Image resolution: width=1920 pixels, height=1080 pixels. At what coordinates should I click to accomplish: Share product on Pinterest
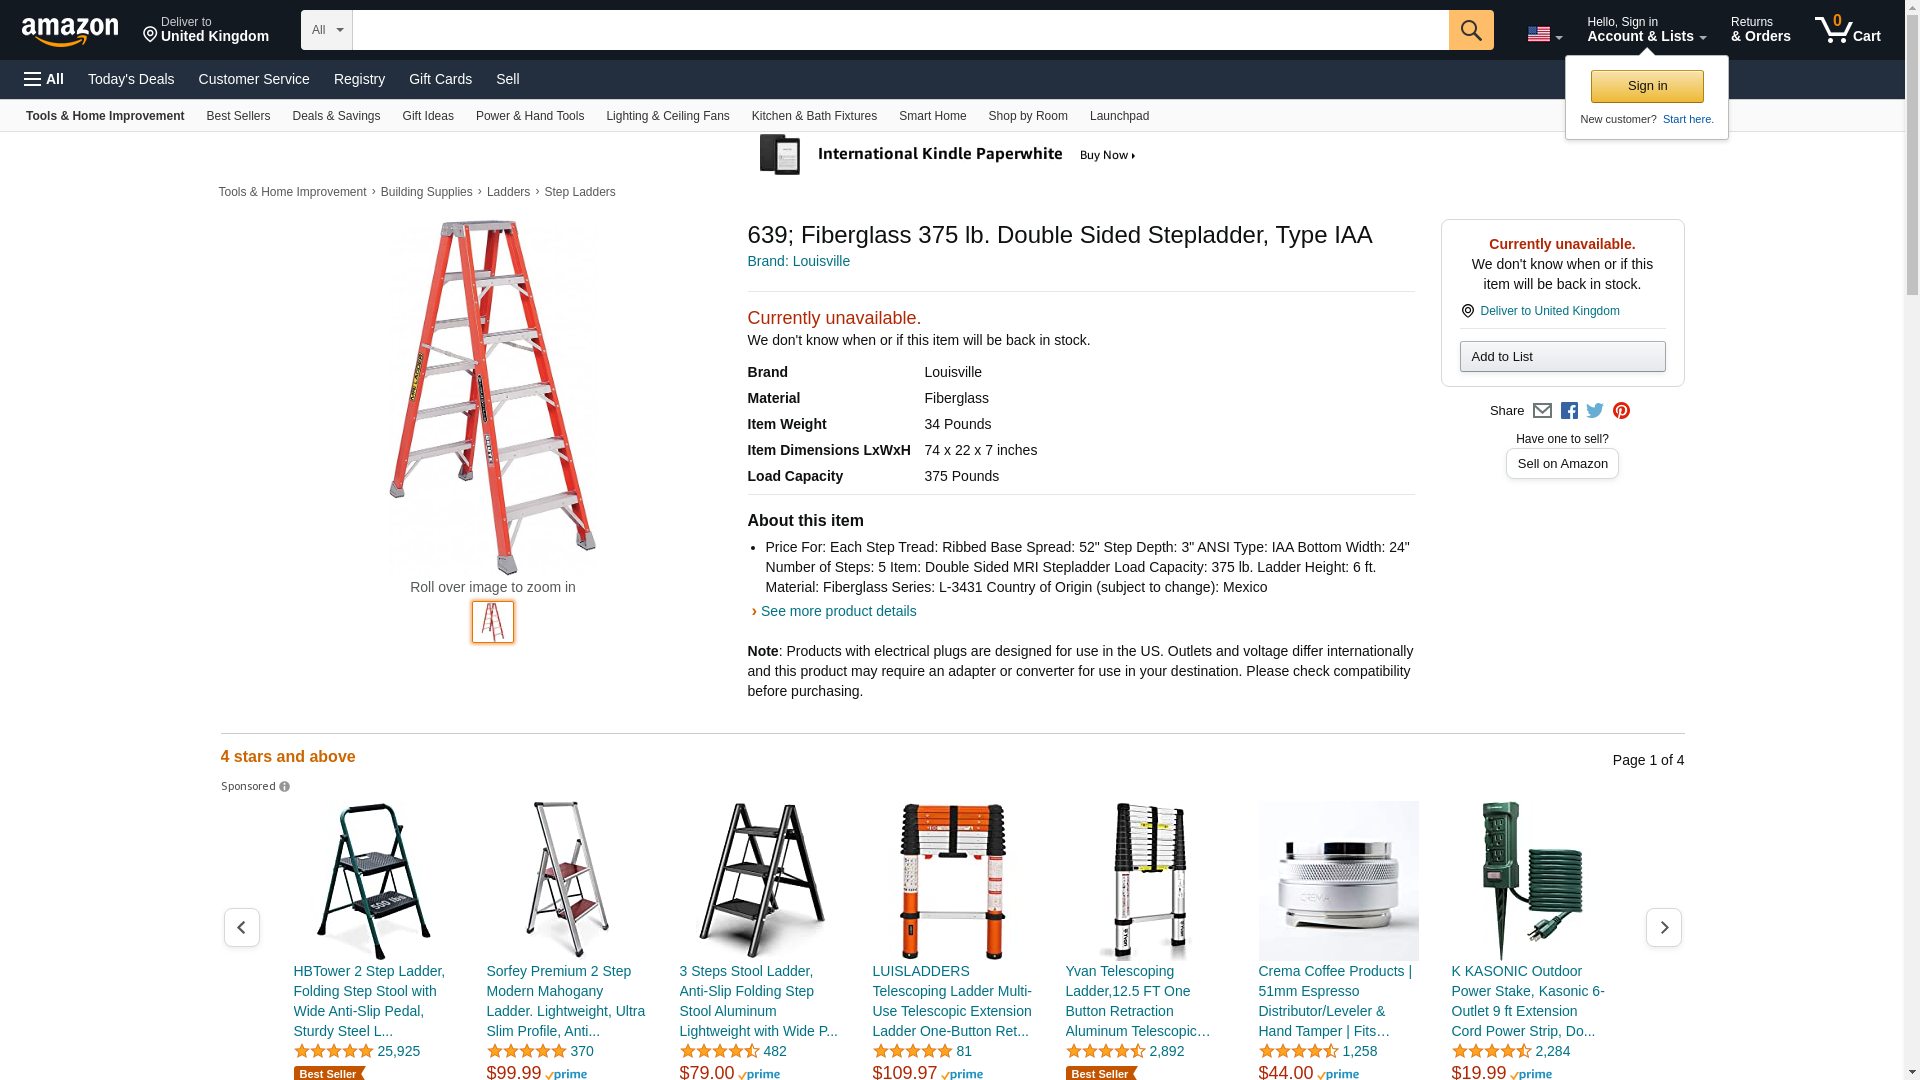point(1621,411)
